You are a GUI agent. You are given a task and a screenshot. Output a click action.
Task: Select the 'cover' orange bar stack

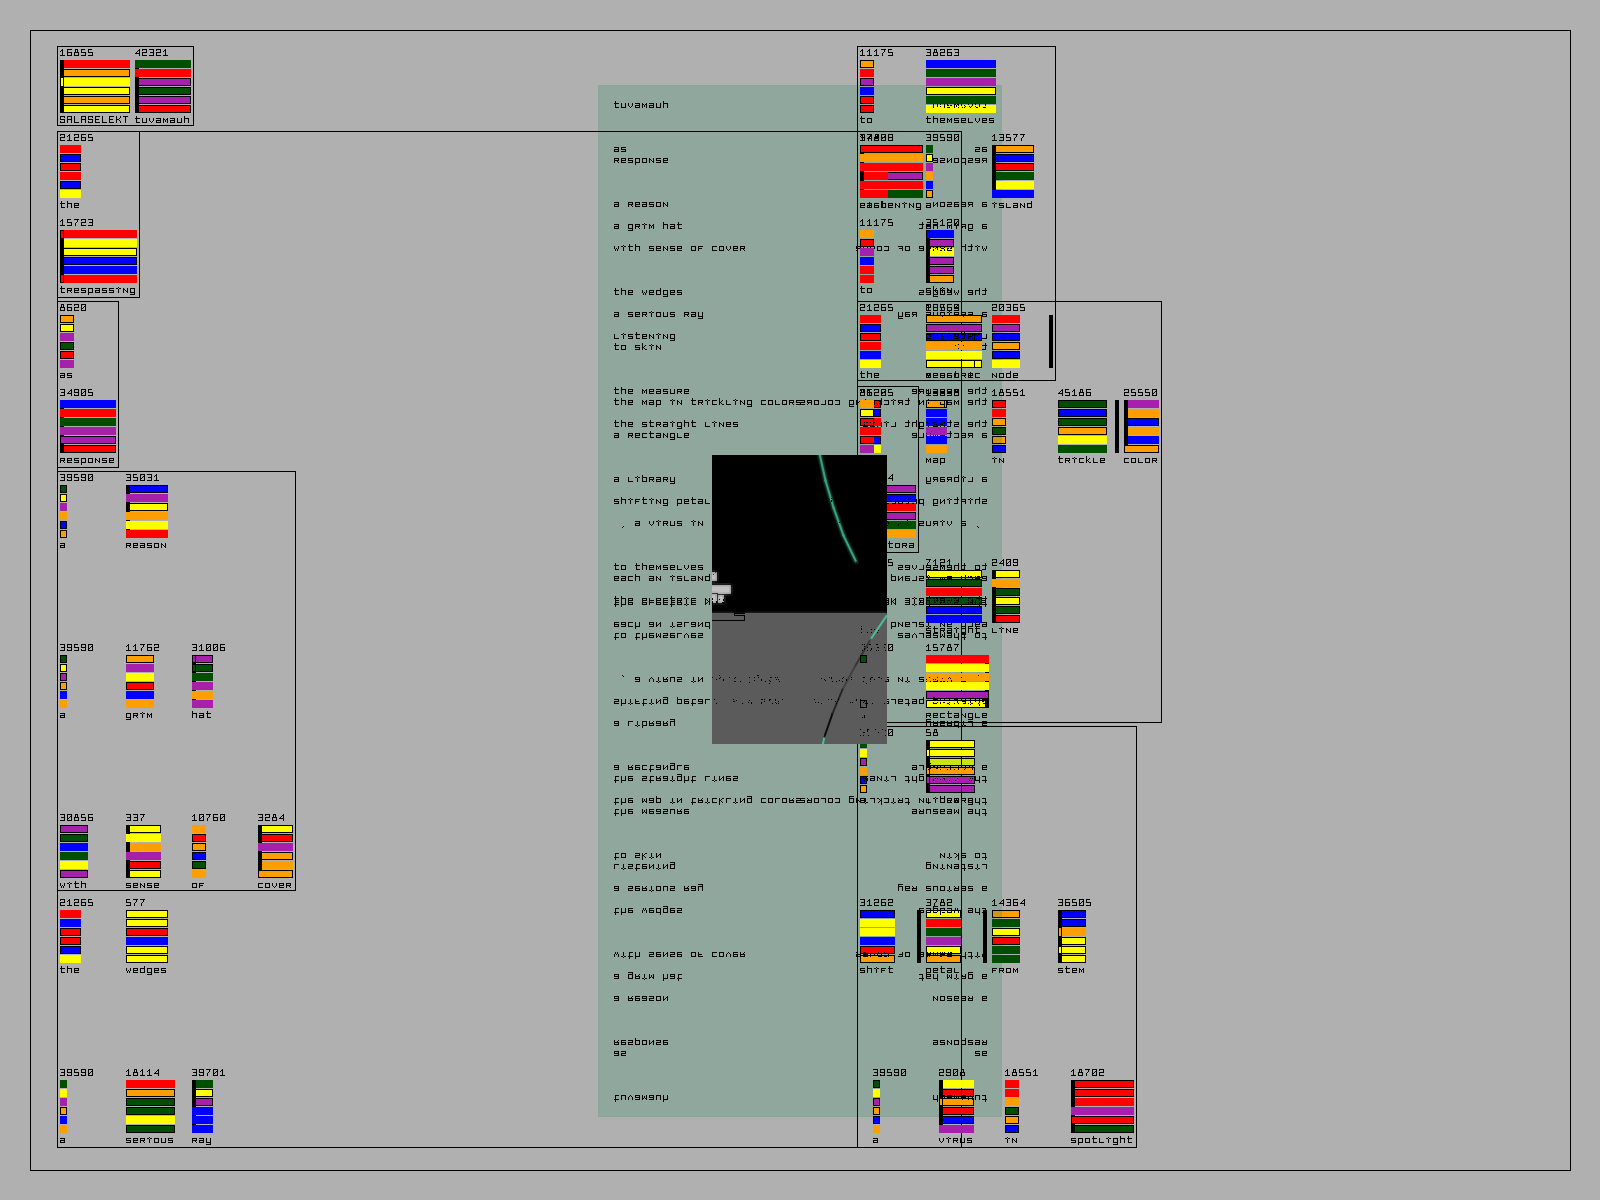(x=275, y=851)
